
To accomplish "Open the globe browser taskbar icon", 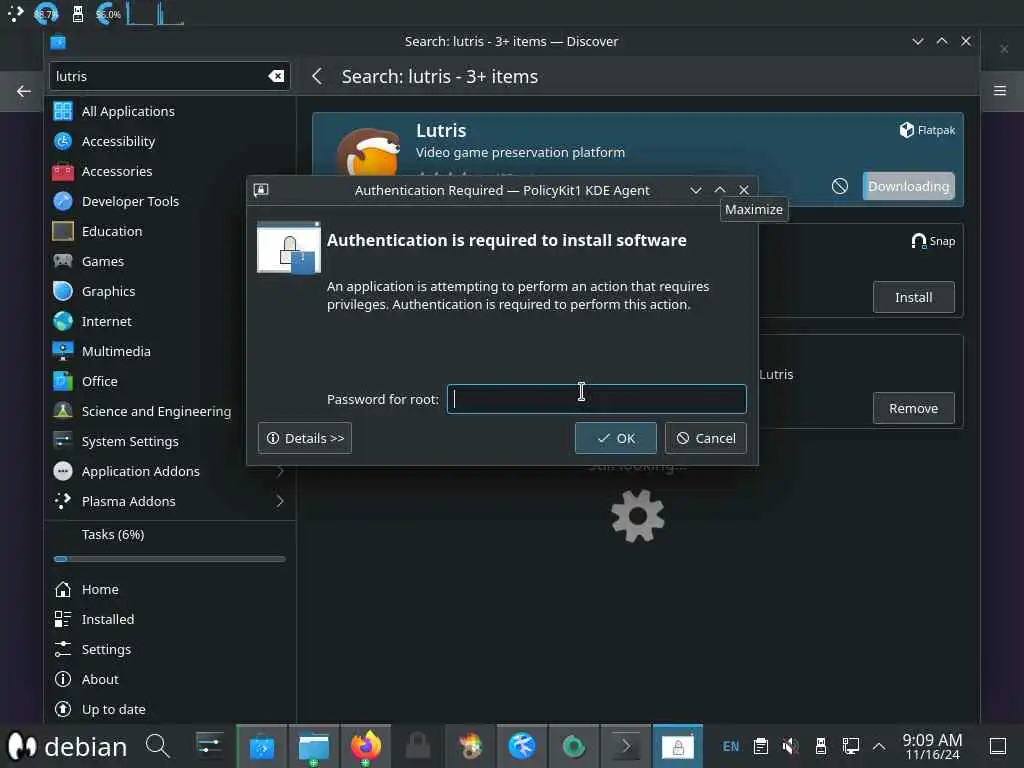I will click(x=522, y=746).
